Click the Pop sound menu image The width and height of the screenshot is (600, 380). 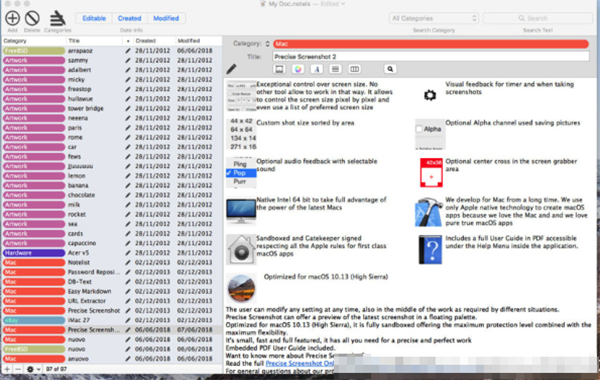[241, 173]
